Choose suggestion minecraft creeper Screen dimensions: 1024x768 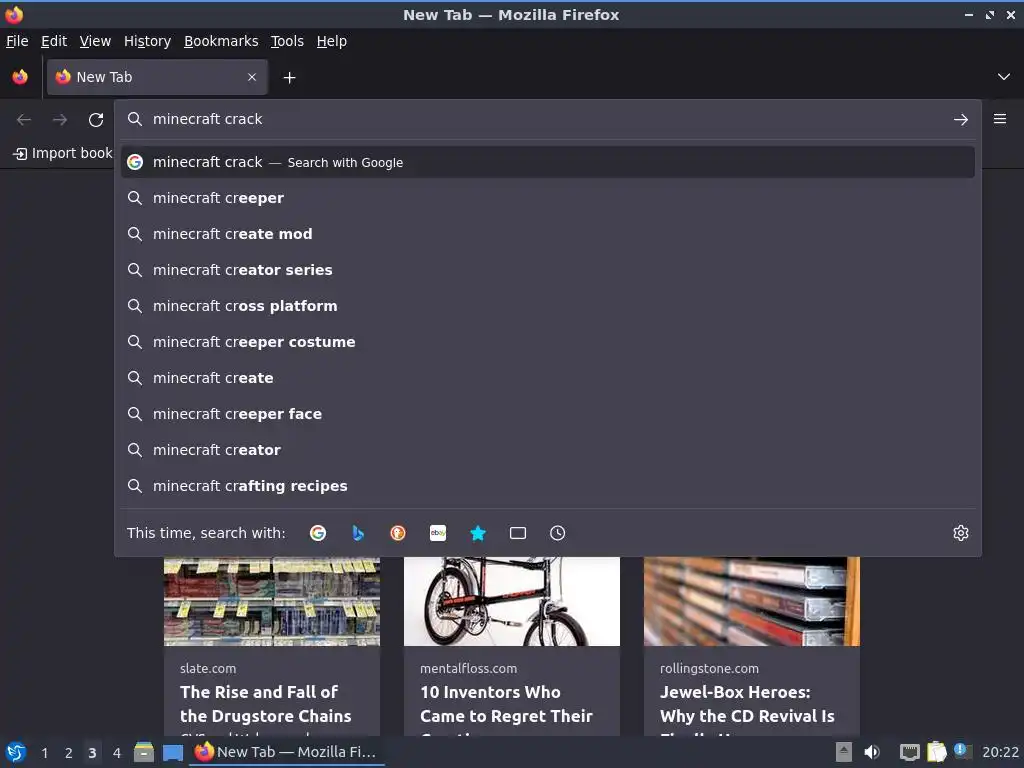click(x=547, y=198)
